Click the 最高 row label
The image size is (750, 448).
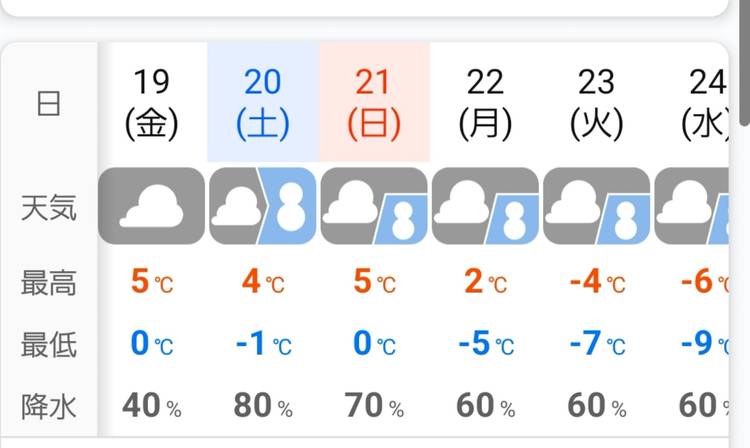click(x=49, y=283)
